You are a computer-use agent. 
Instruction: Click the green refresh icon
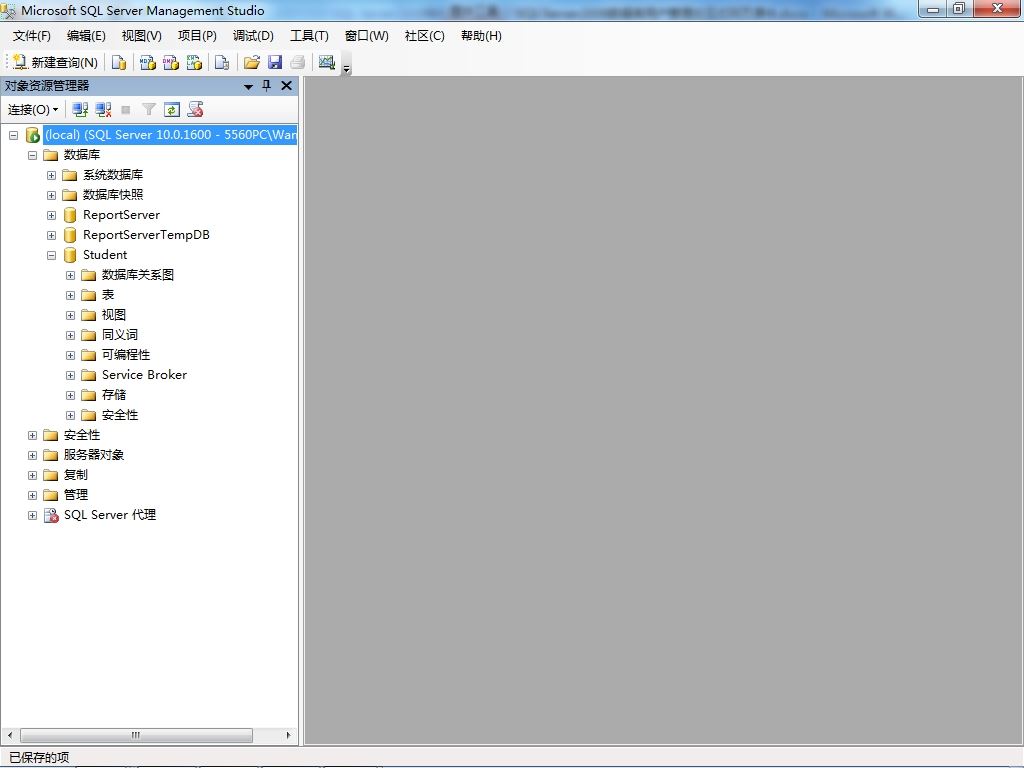pos(172,109)
